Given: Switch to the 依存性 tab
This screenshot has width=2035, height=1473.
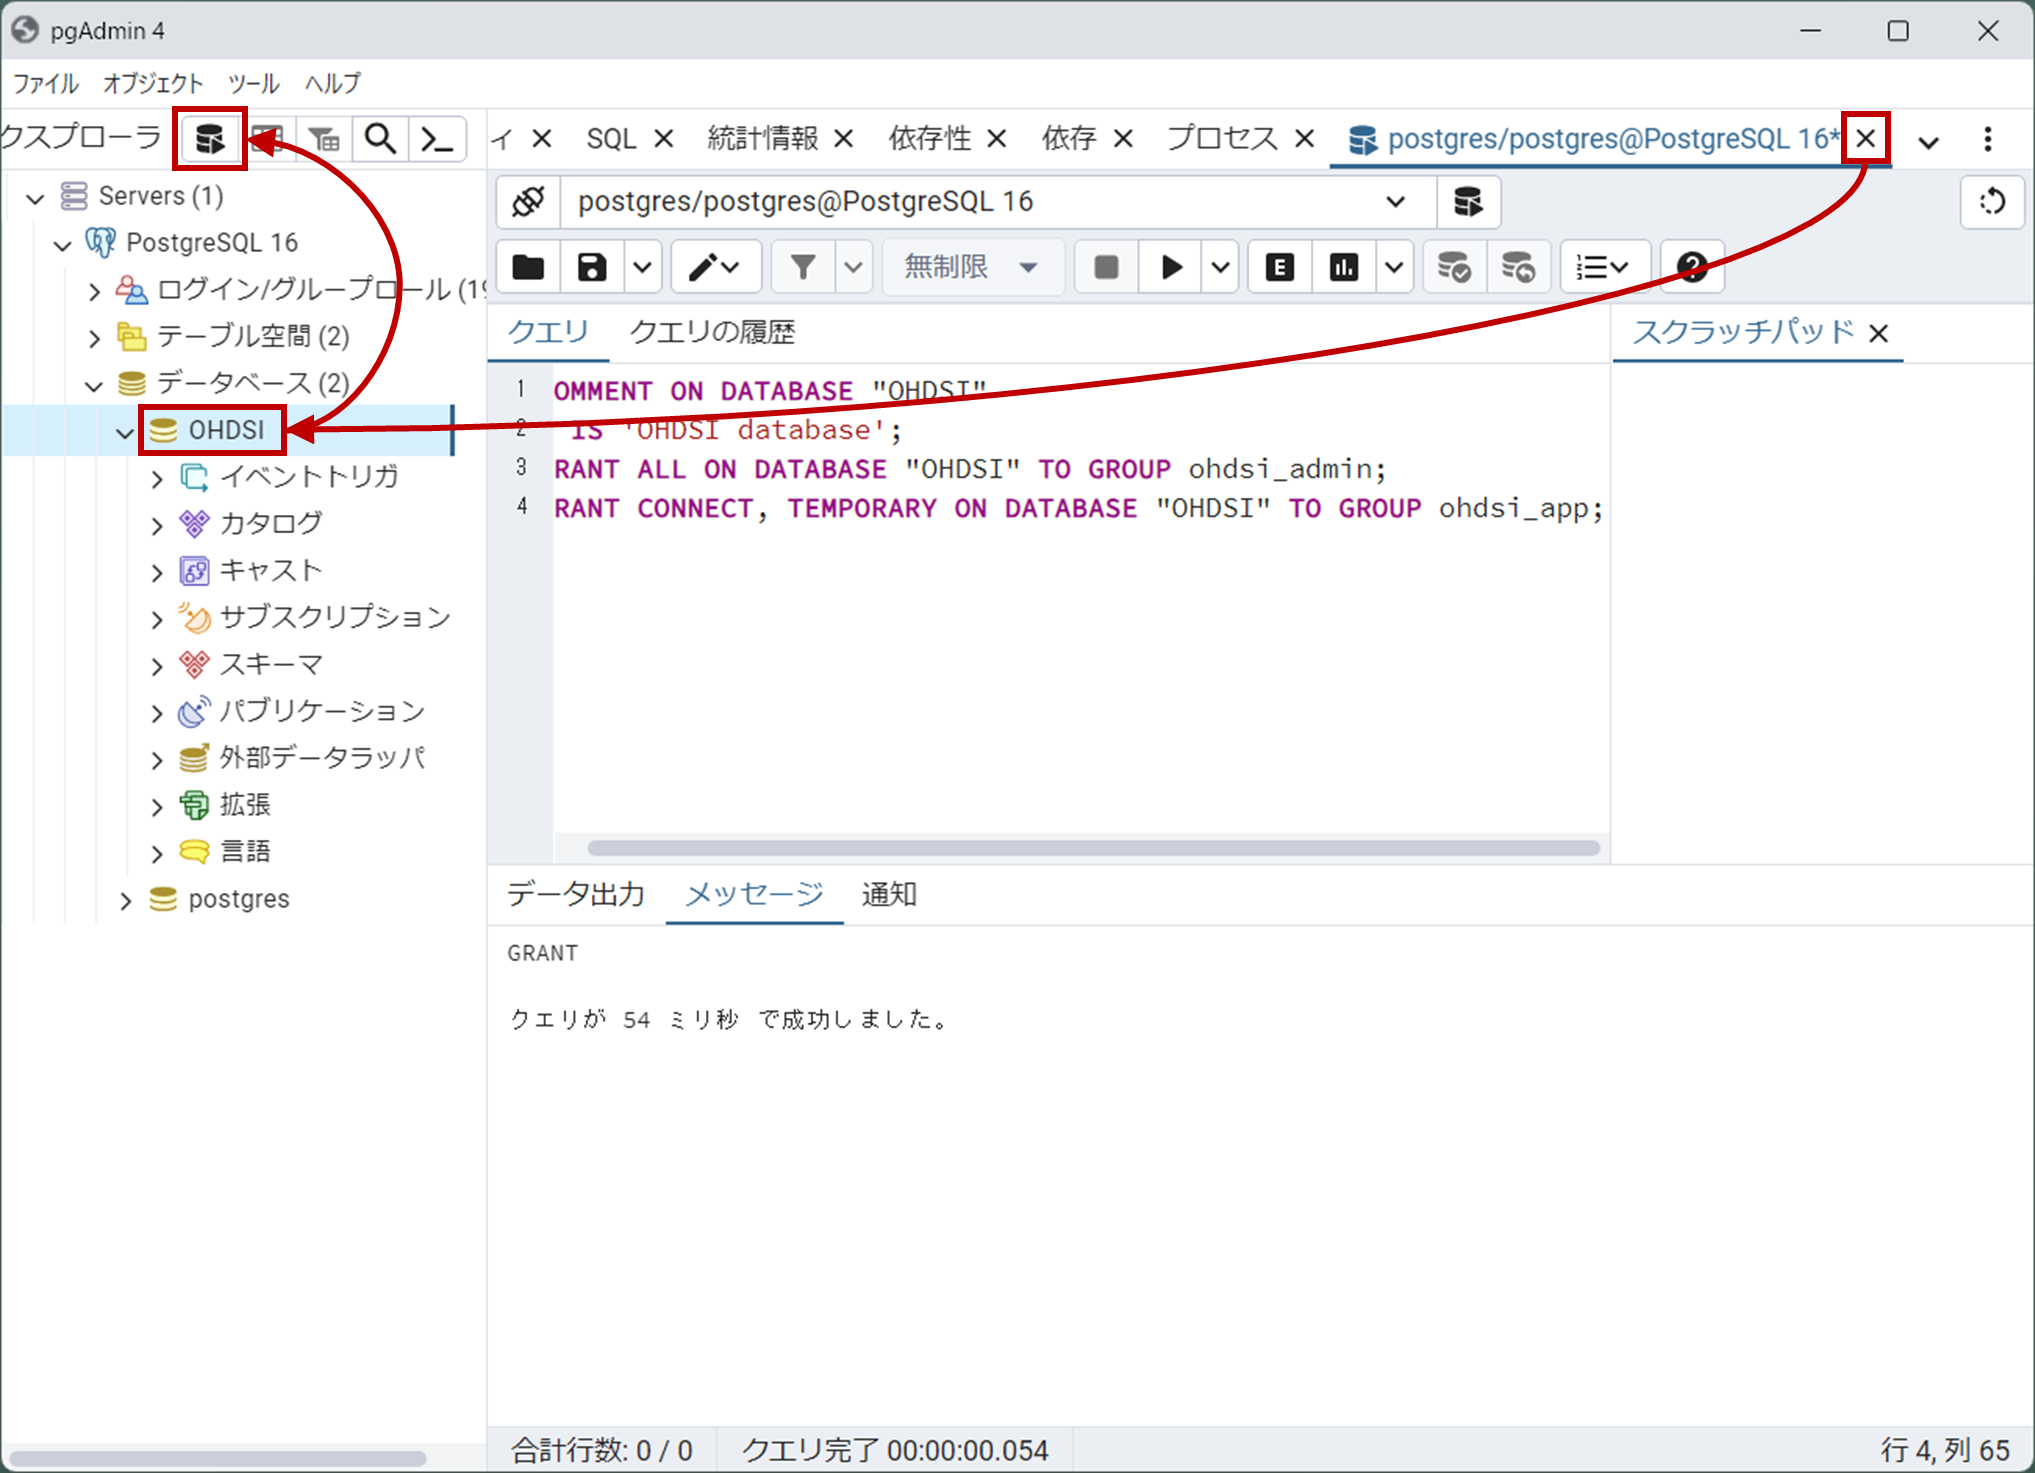Looking at the screenshot, I should coord(930,139).
